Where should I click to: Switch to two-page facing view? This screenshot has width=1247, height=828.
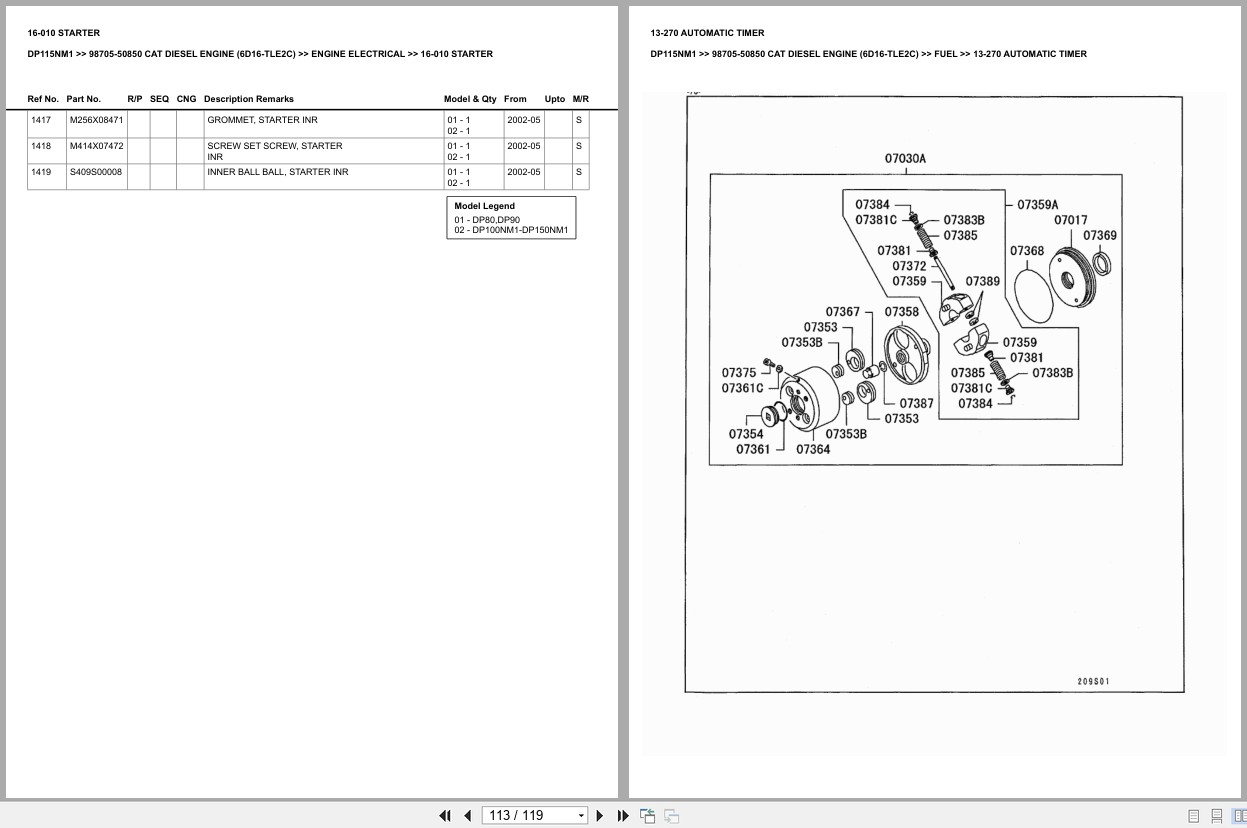[x=1238, y=816]
